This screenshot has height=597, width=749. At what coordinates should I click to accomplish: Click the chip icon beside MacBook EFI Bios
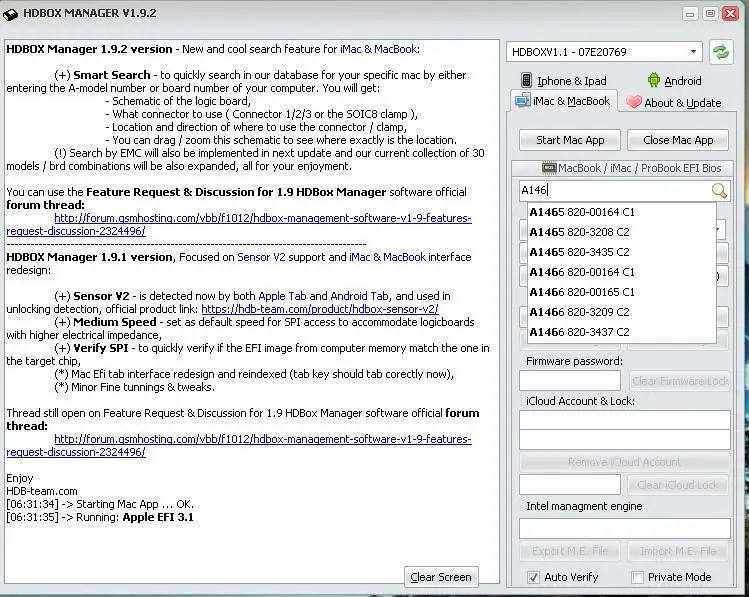pos(549,168)
